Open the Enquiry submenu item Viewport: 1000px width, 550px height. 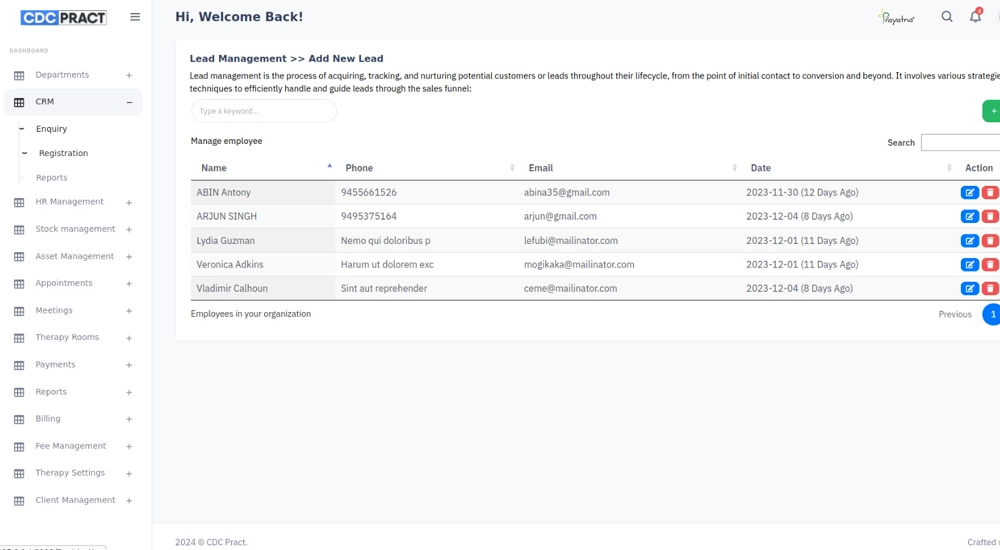52,129
